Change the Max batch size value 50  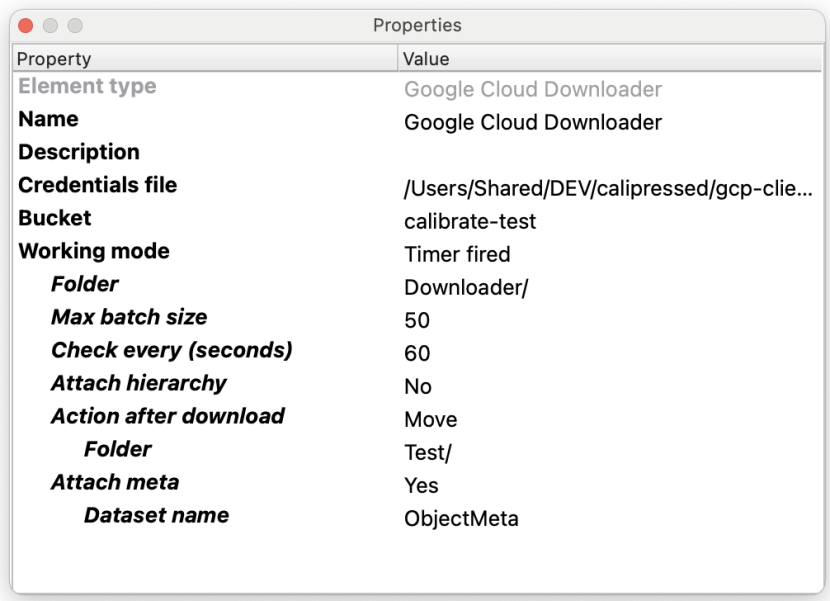(417, 321)
